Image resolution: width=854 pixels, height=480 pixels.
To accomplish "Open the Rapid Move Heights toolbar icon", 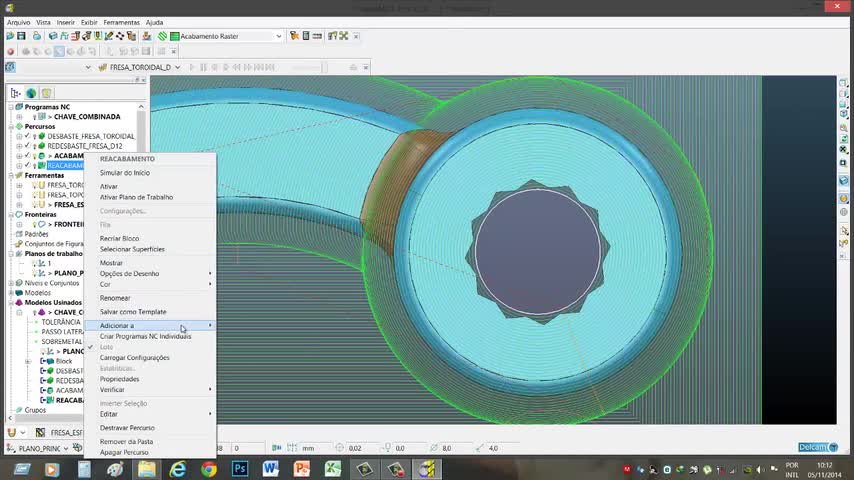I will pos(64,36).
